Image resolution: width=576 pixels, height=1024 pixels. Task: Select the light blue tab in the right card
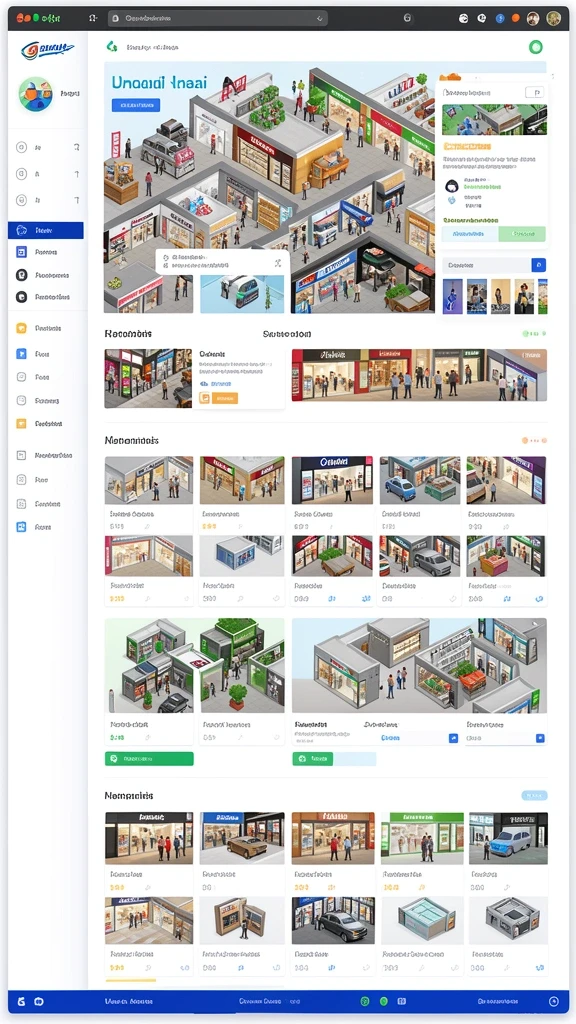coord(470,234)
